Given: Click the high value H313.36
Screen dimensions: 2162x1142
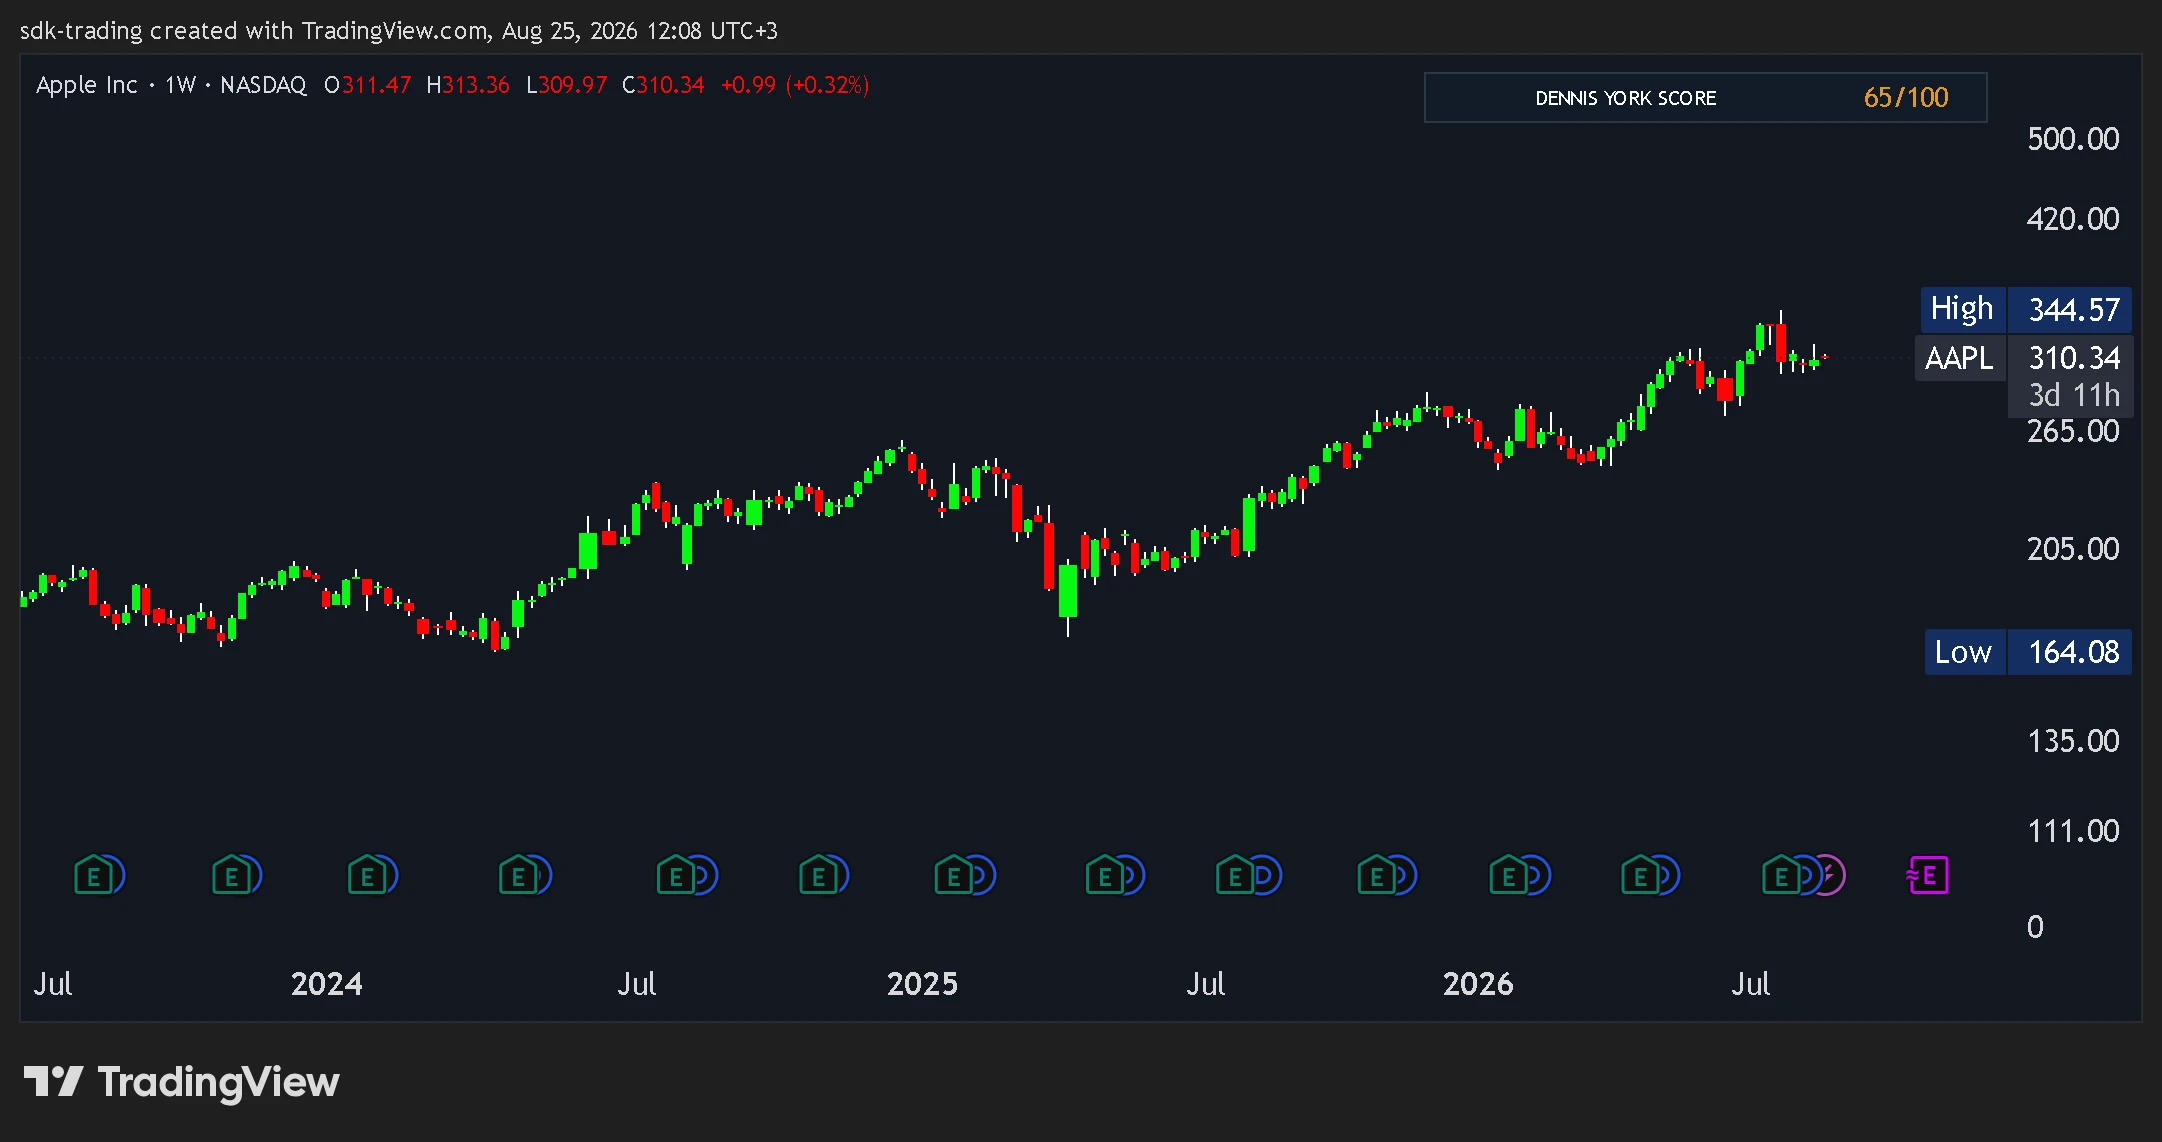Looking at the screenshot, I should click(468, 85).
